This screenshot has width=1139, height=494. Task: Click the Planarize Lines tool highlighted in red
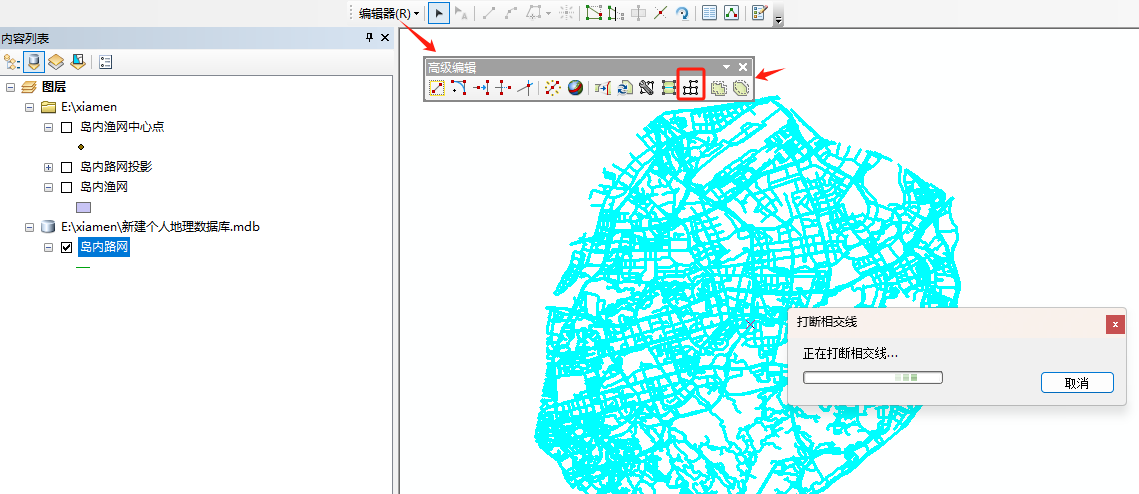(x=691, y=88)
